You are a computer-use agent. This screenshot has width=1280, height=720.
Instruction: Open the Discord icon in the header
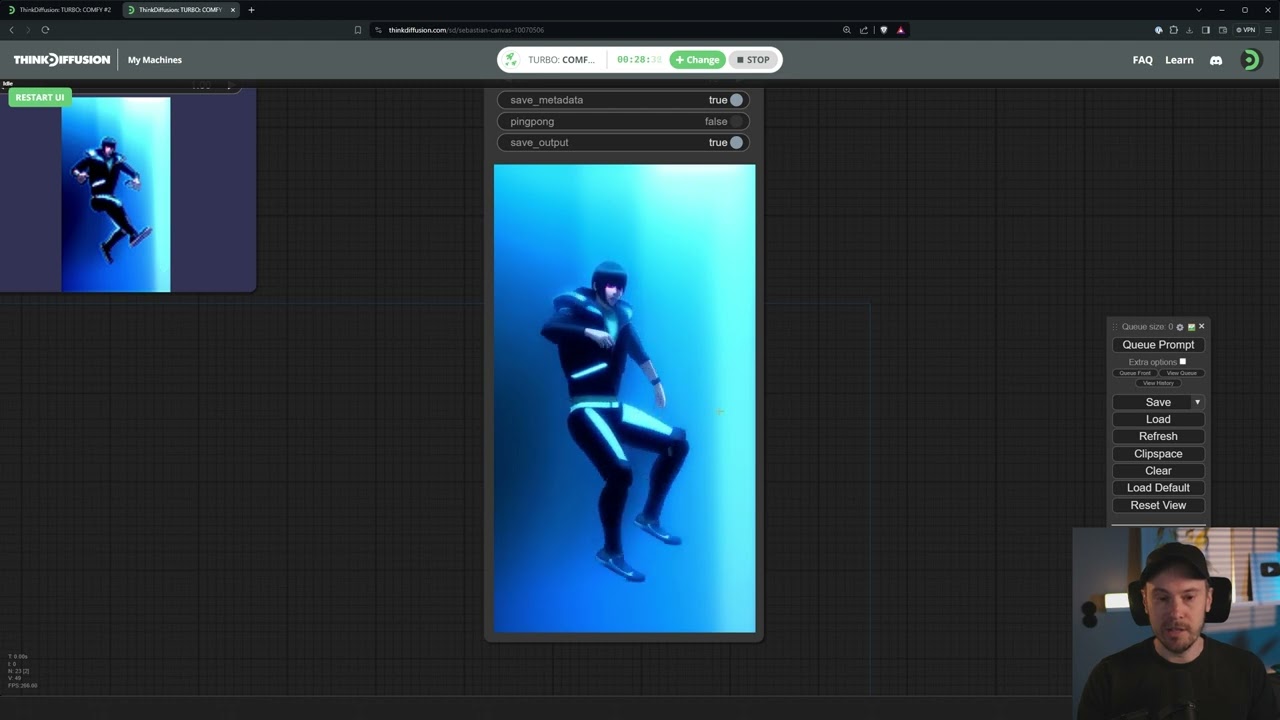1216,60
